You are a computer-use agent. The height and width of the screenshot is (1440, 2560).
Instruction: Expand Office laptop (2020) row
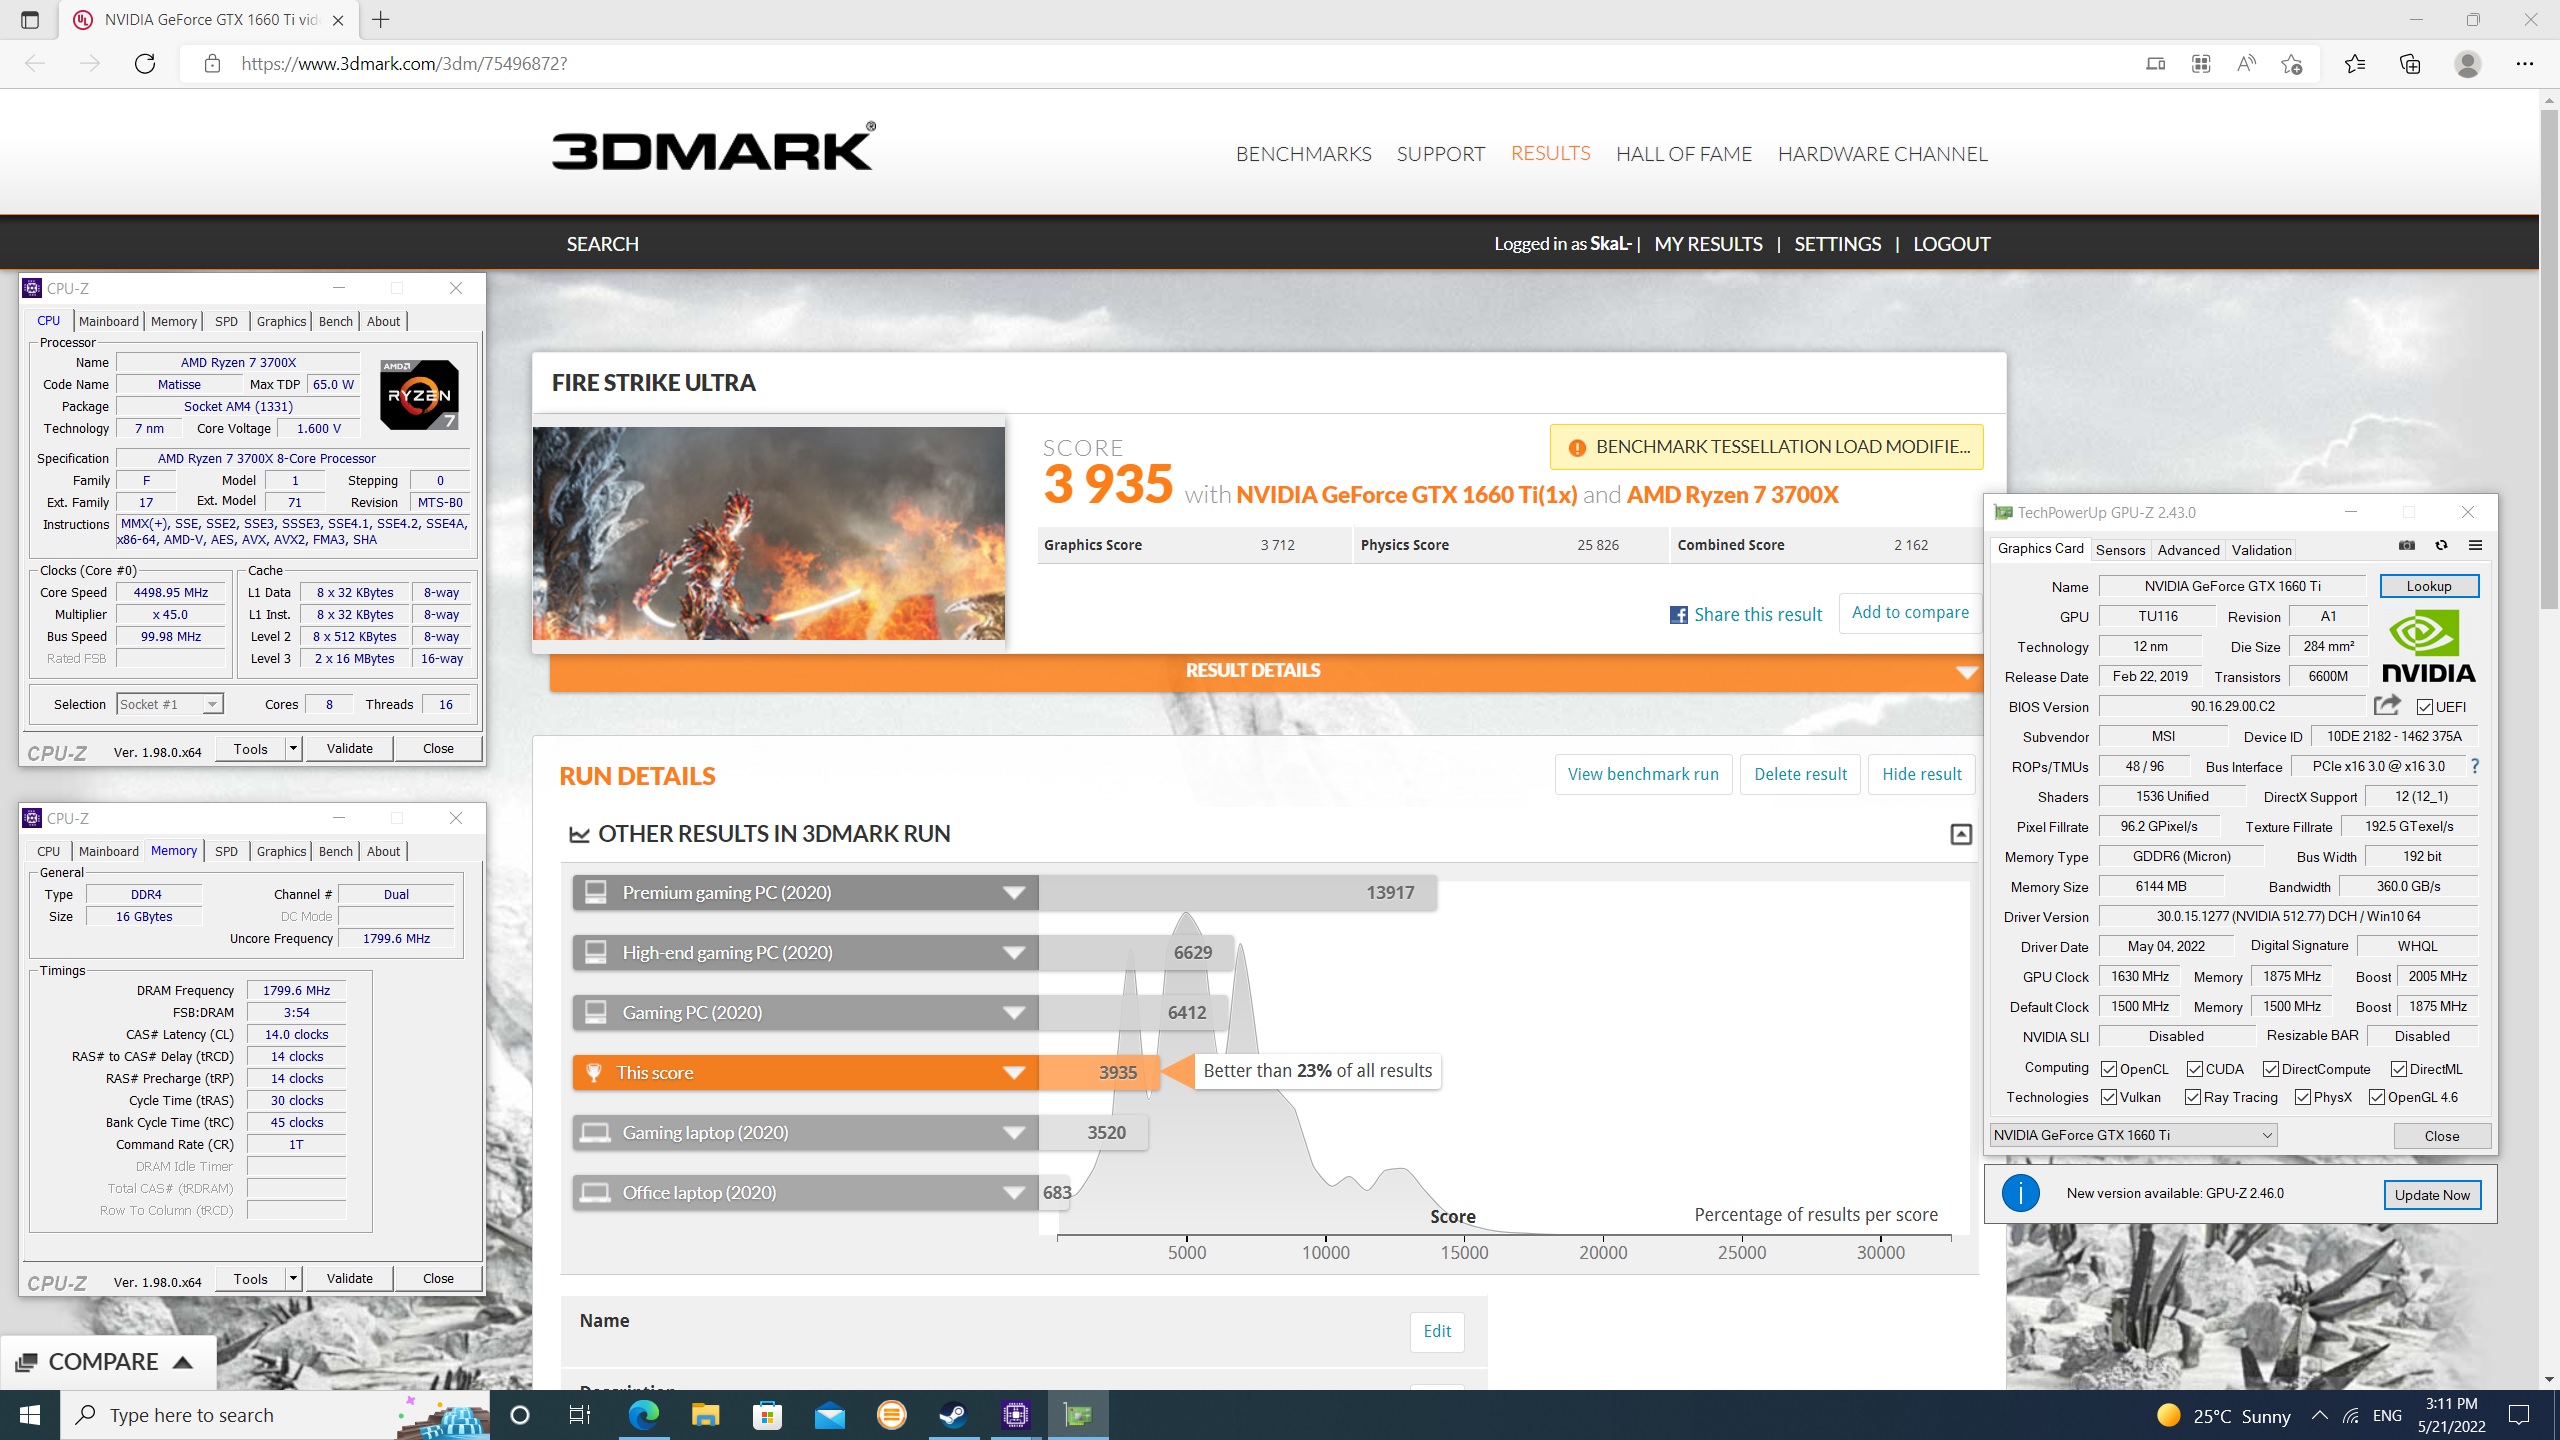click(1014, 1193)
